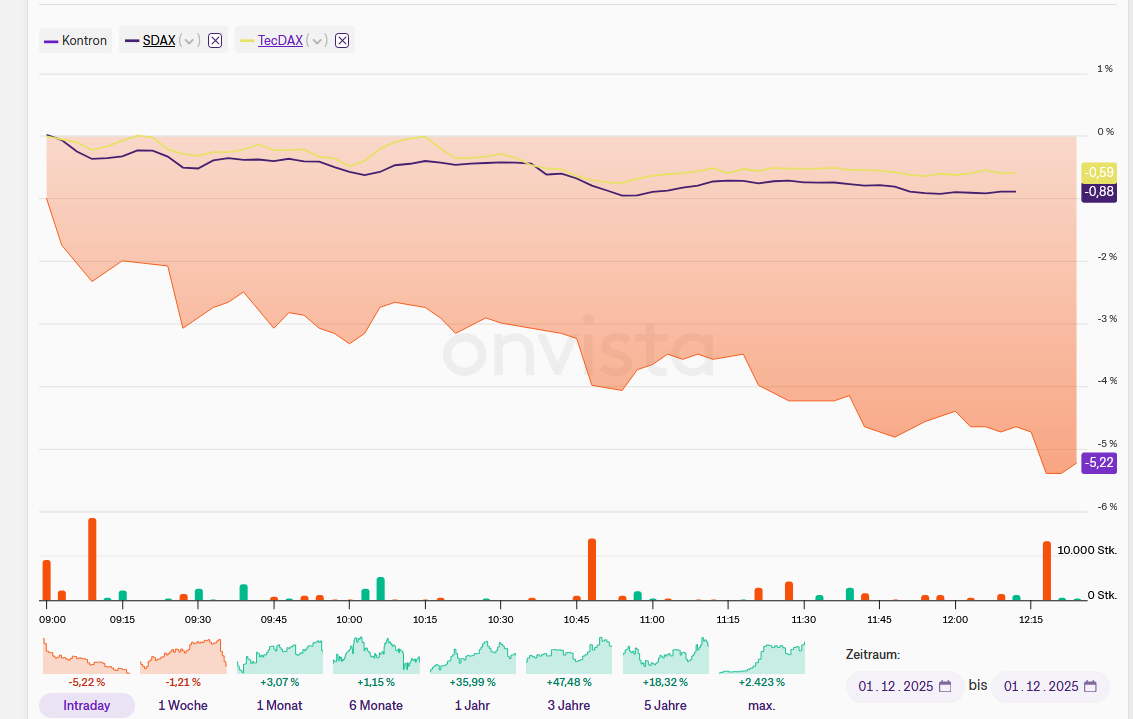Click the Kontron legend chip
The image size is (1133, 719).
pos(76,40)
